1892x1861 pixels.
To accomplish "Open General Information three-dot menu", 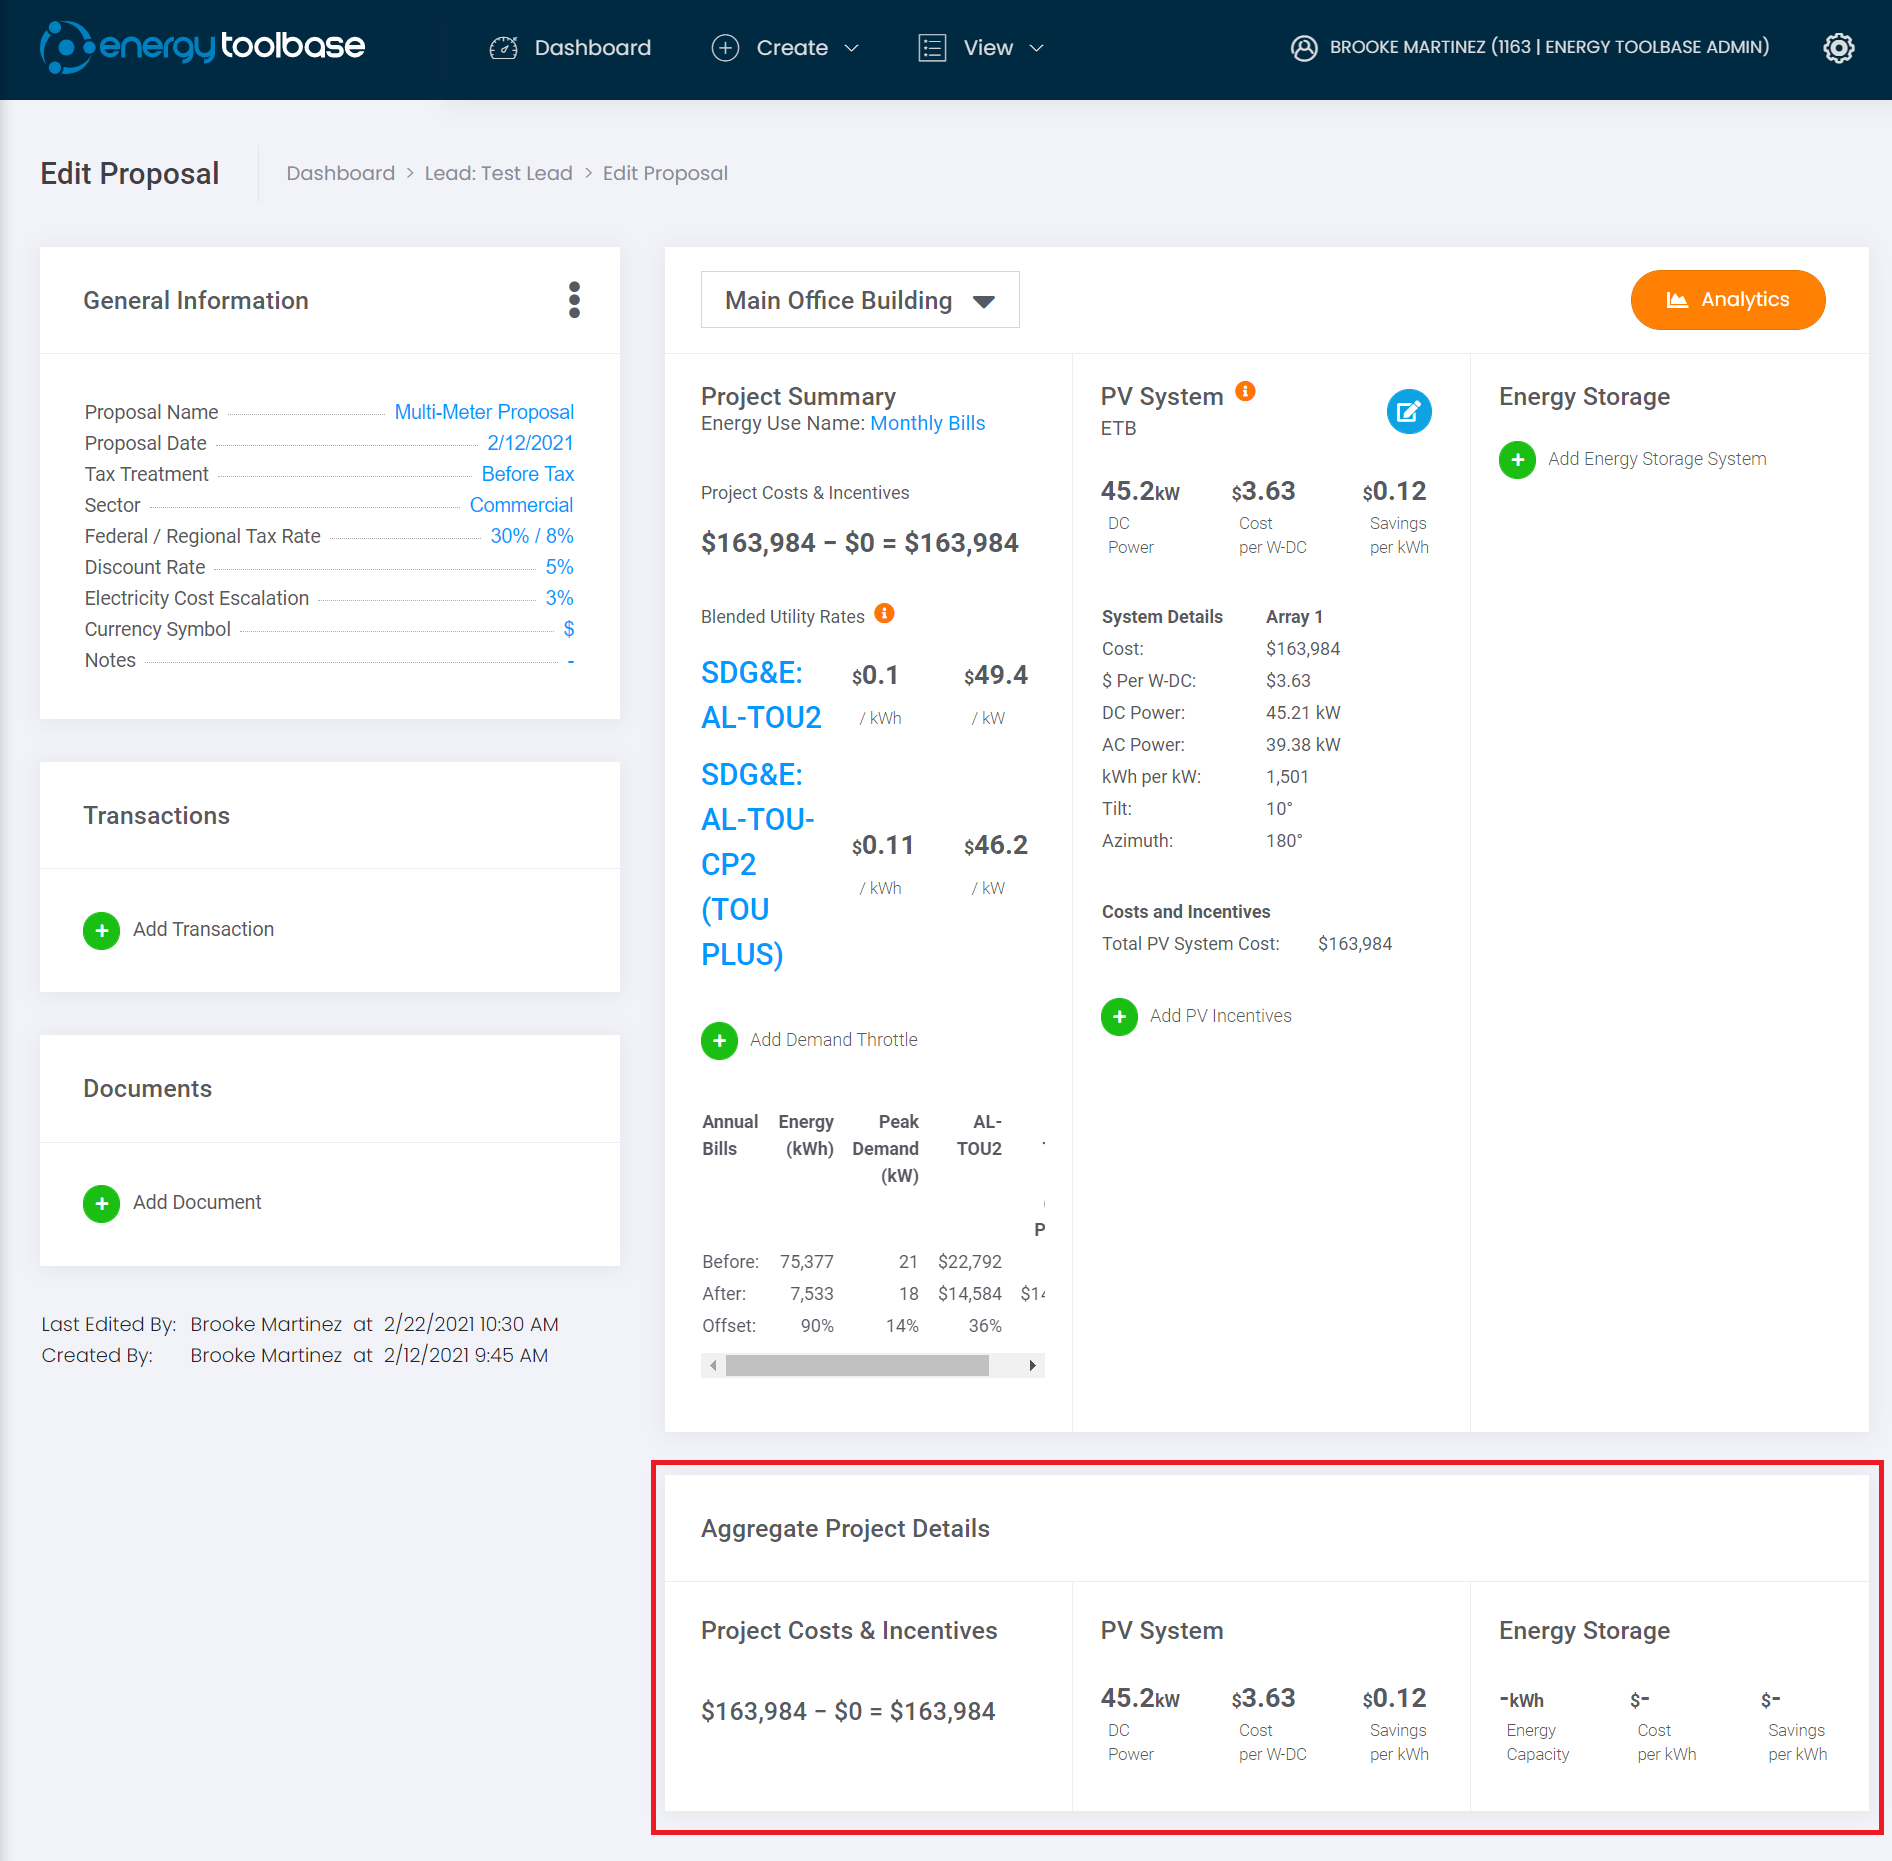I will tap(574, 300).
